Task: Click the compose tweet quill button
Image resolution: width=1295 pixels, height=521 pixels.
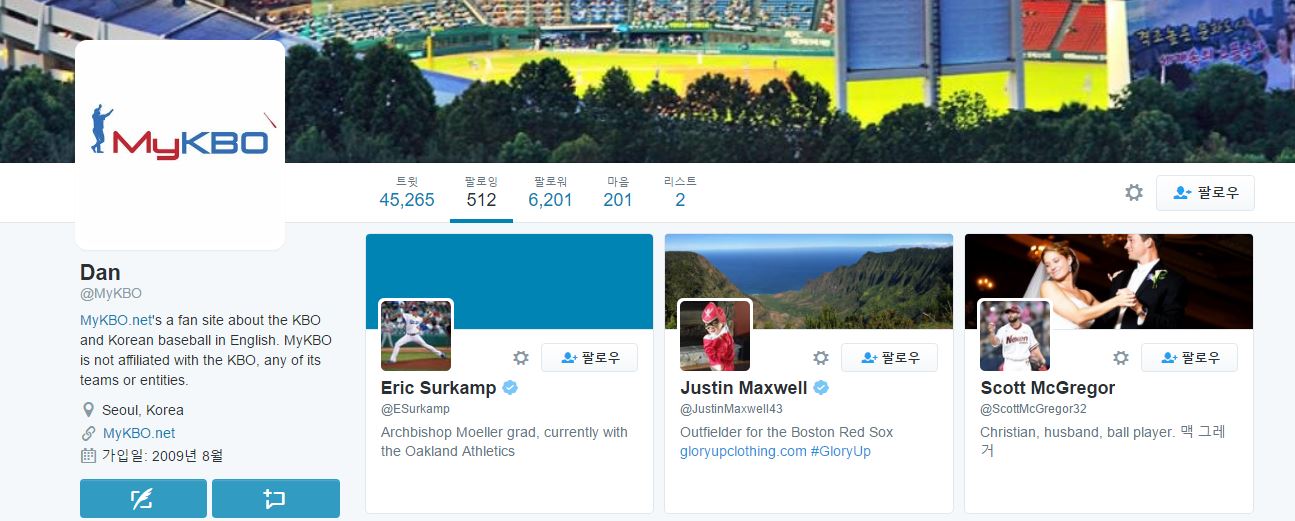Action: click(143, 498)
